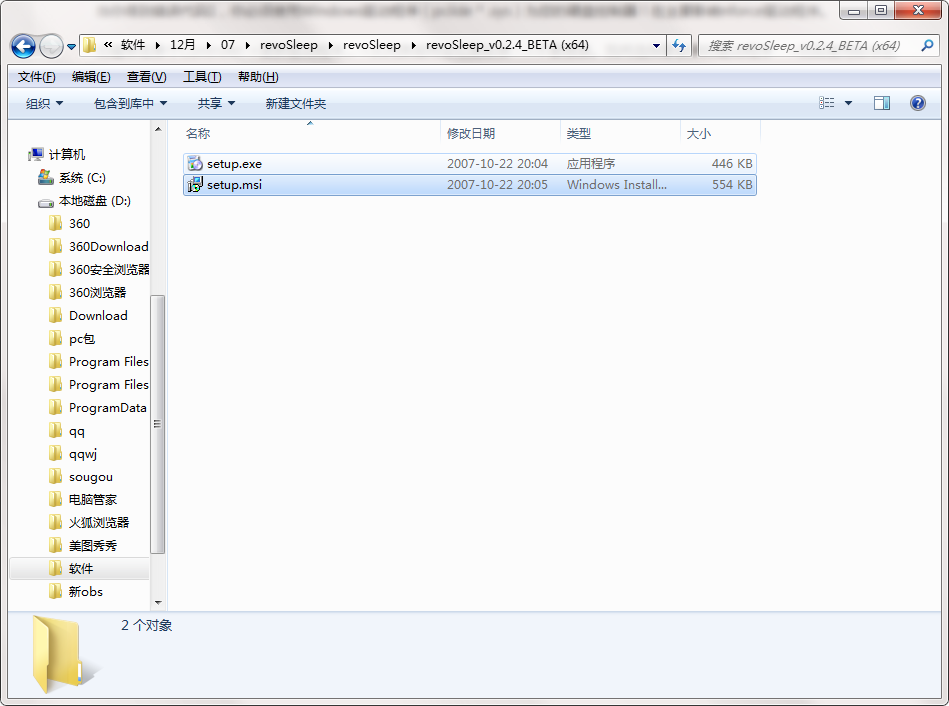Maximize the Explorer window
The width and height of the screenshot is (949, 706).
[881, 10]
